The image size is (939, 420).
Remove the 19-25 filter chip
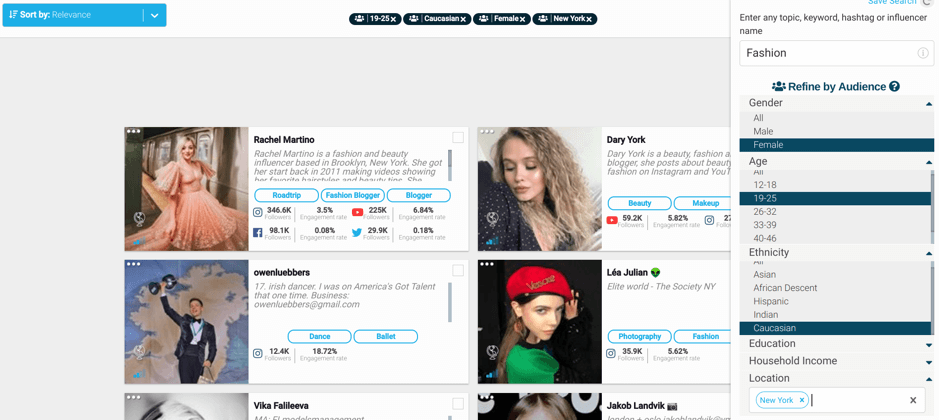pyautogui.click(x=393, y=19)
